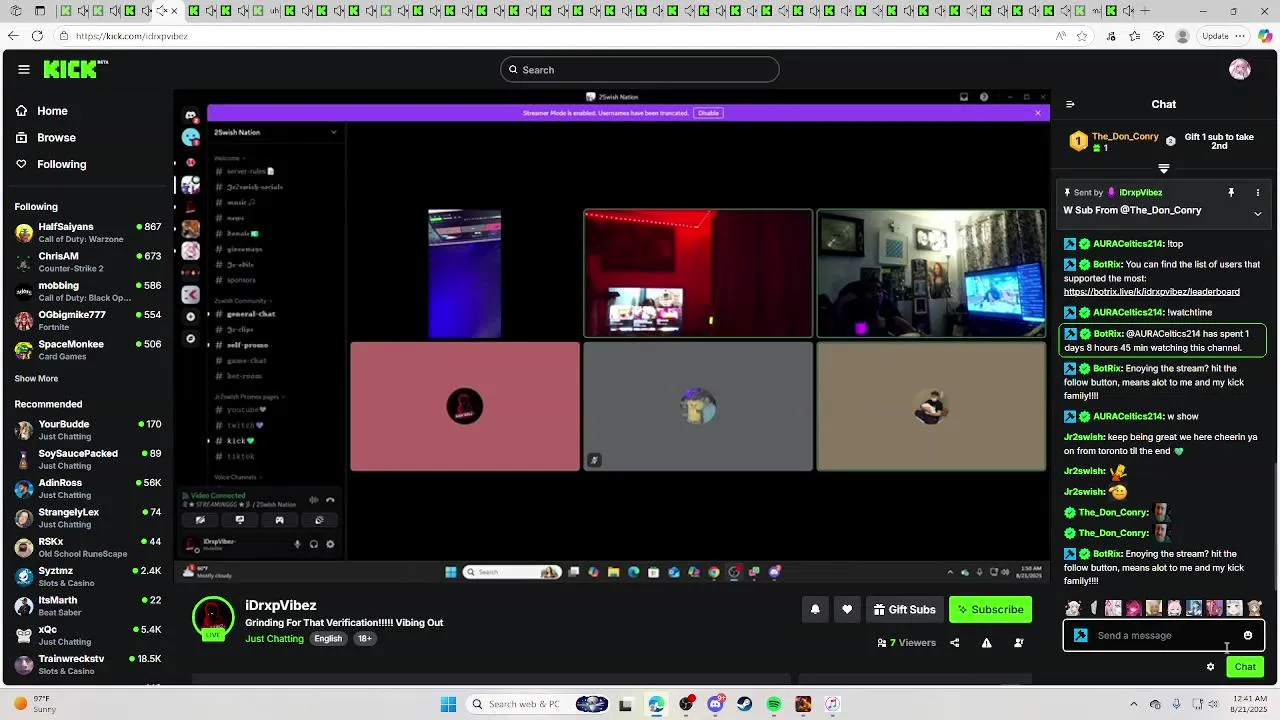Image resolution: width=1280 pixels, height=720 pixels.
Task: Expand 2Swish Nation server dropdown
Action: (333, 132)
